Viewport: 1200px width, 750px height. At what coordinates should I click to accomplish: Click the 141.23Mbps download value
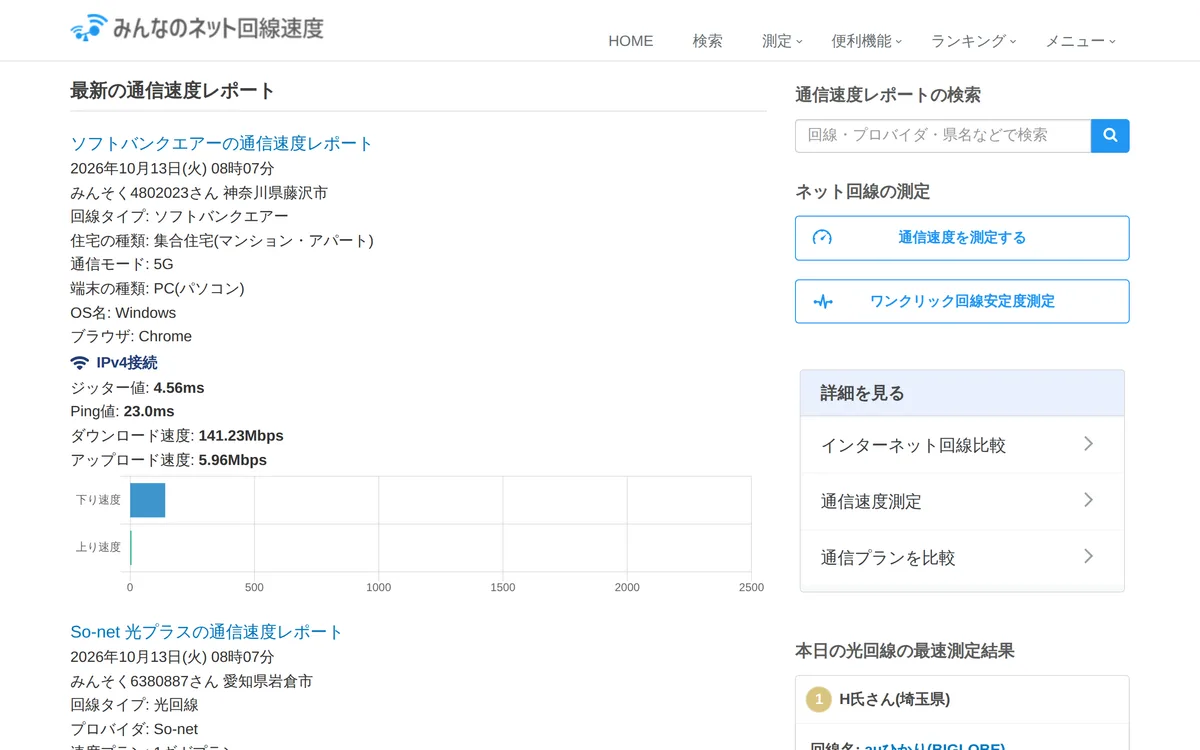(x=241, y=436)
